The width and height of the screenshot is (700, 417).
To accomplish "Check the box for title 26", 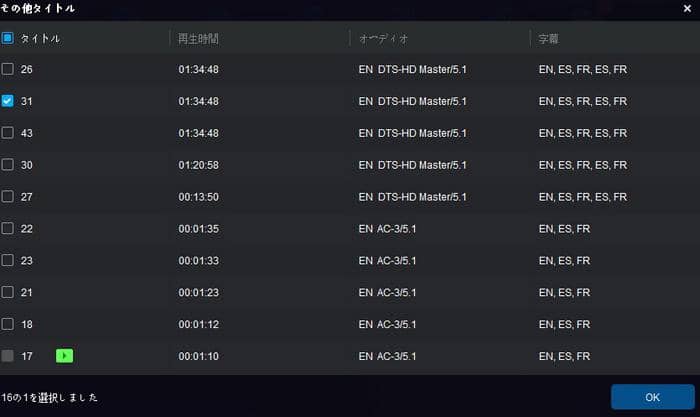I will pyautogui.click(x=8, y=69).
